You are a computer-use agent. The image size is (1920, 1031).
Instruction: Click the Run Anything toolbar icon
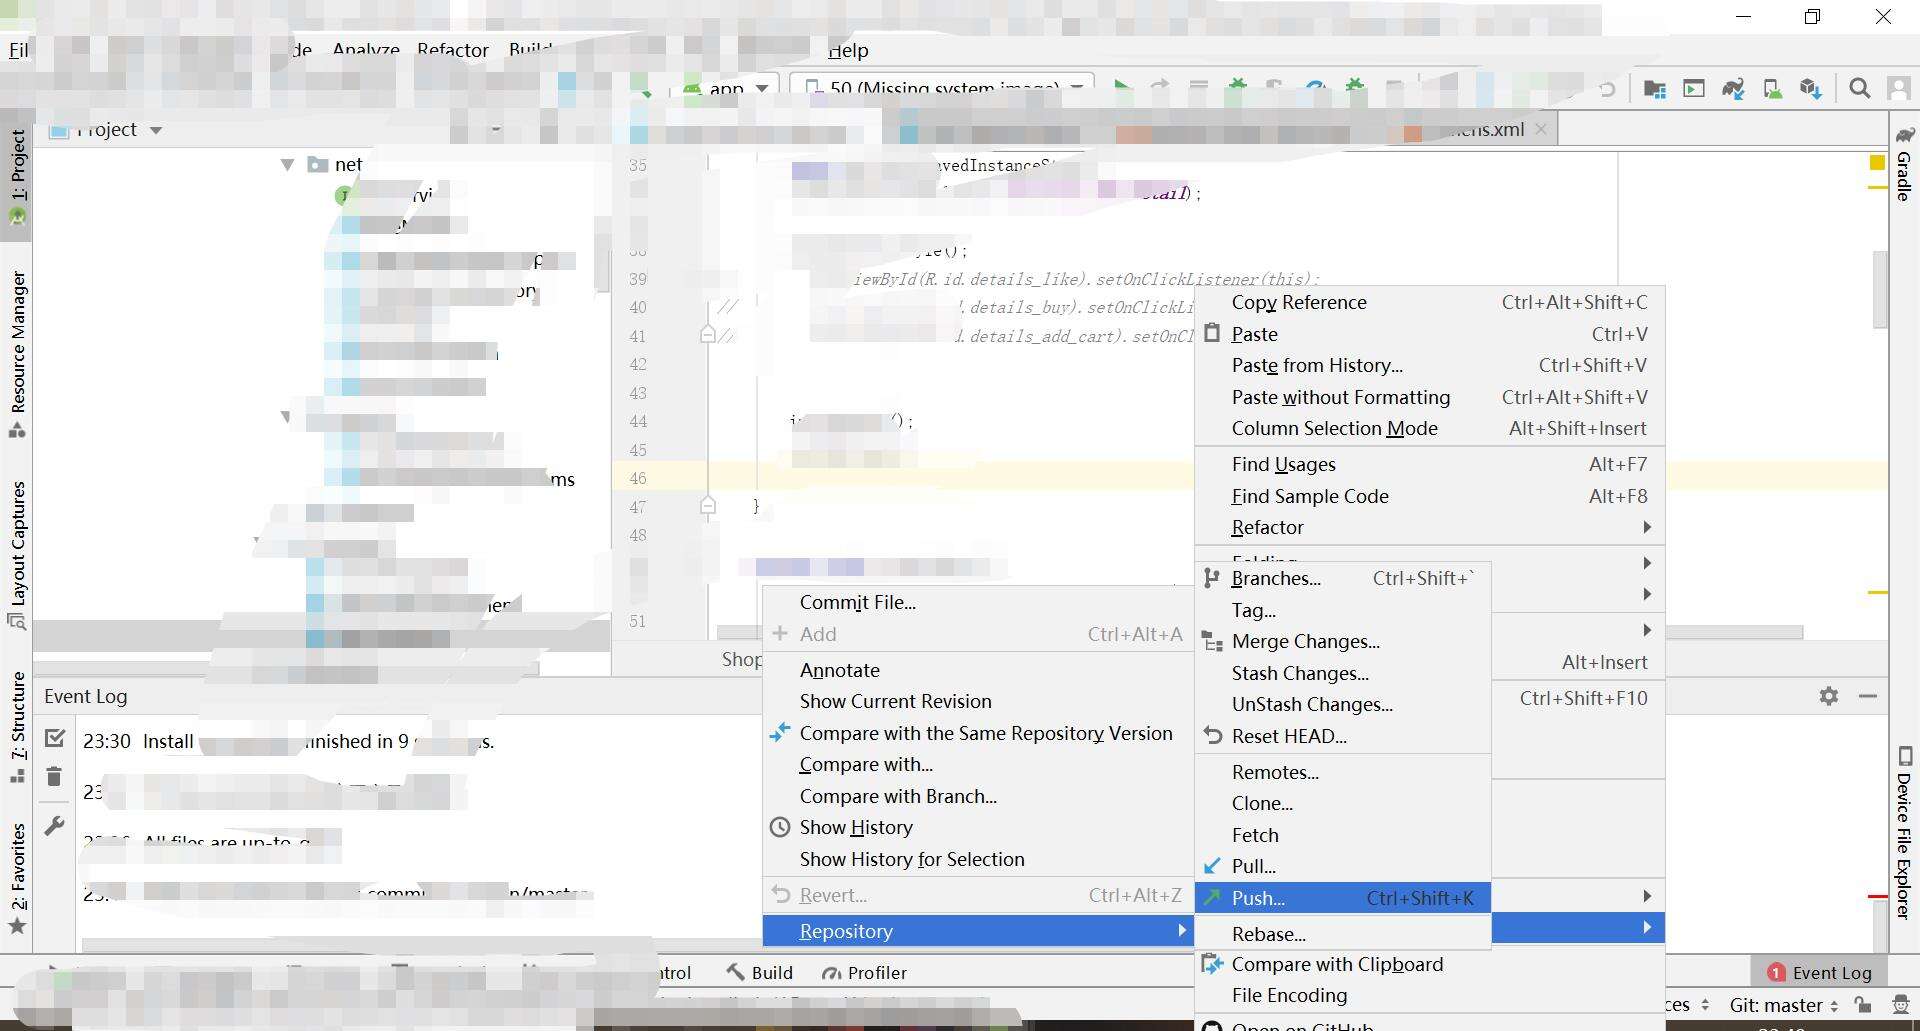1693,89
